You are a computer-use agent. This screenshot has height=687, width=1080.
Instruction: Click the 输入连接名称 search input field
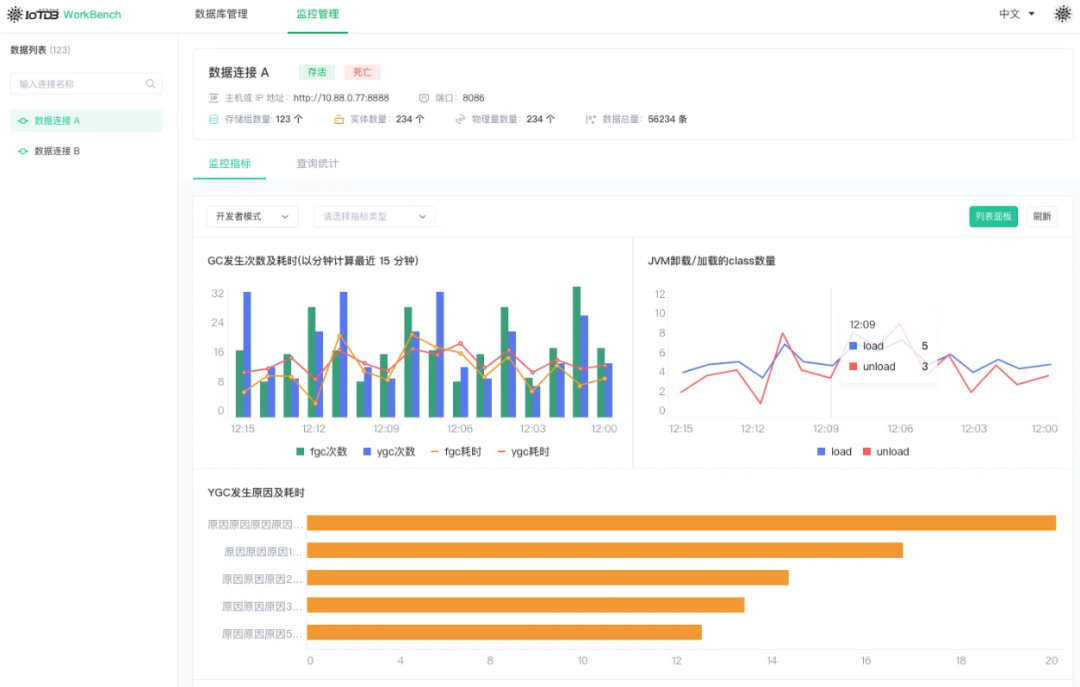click(78, 84)
